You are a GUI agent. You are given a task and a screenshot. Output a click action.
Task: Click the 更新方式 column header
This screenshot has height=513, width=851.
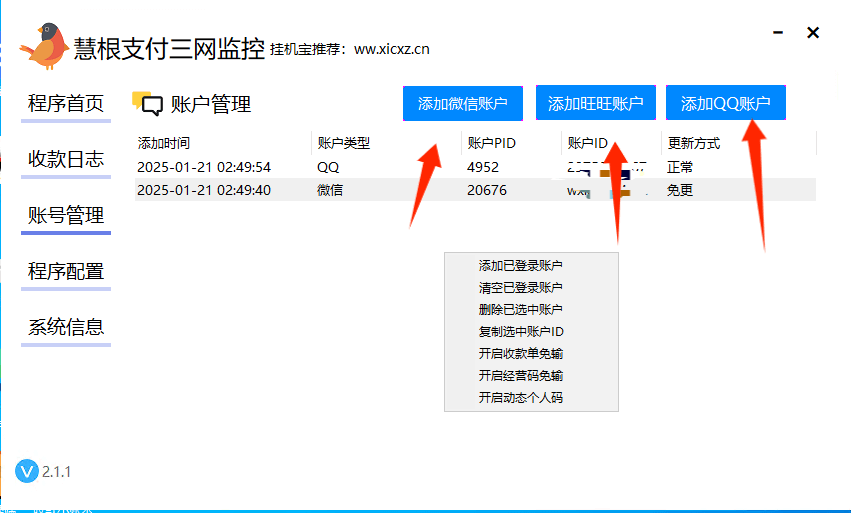[739, 143]
